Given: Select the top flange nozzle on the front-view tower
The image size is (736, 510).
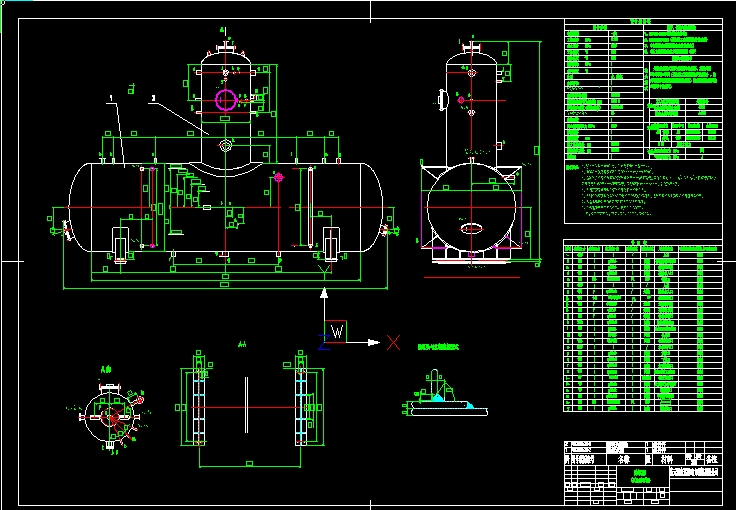Looking at the screenshot, I should (226, 47).
